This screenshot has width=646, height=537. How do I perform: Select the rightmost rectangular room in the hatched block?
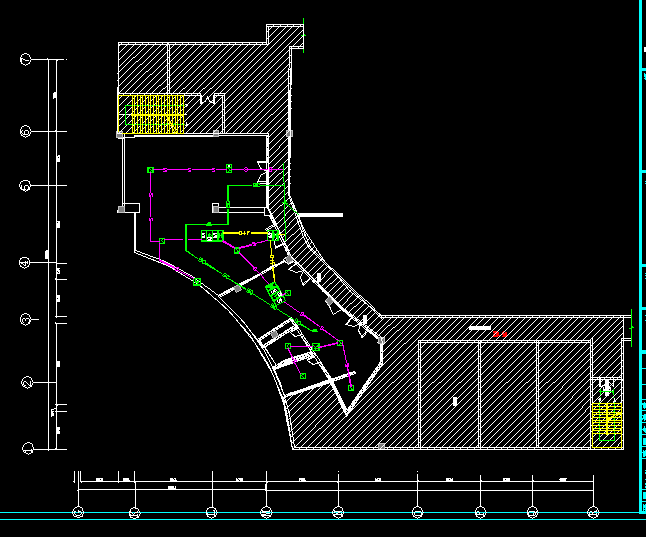pos(565,394)
